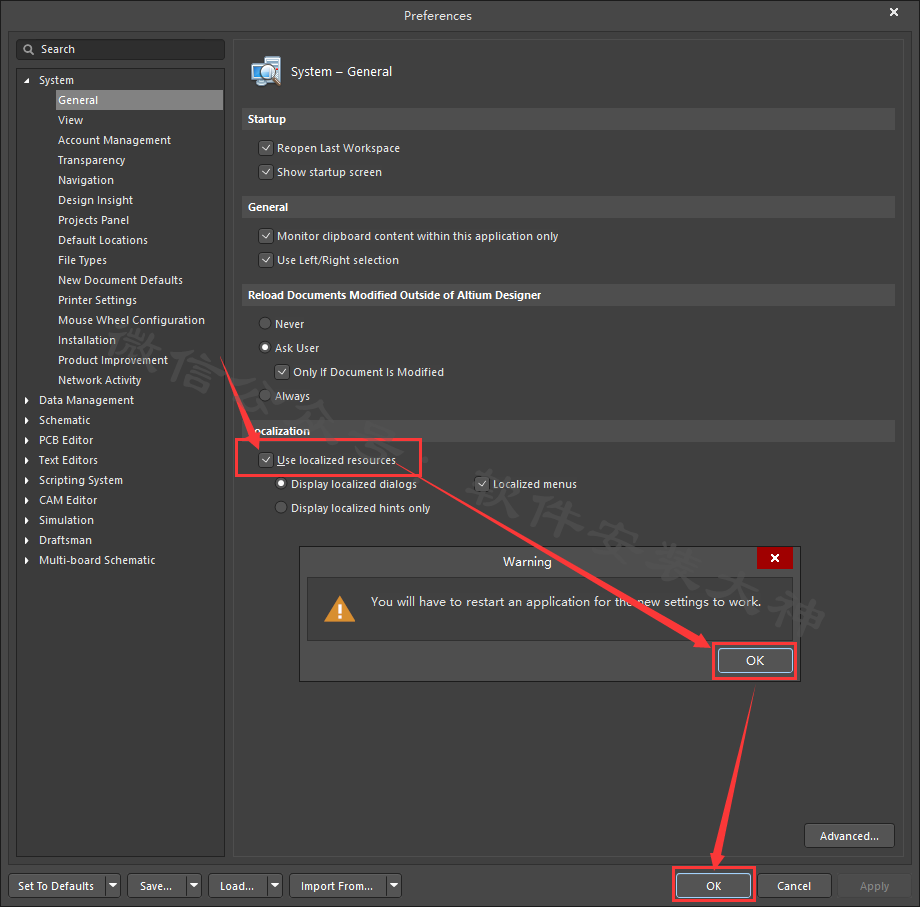Toggle Use localized resources checkbox
Screen dimensions: 920x907
[266, 460]
